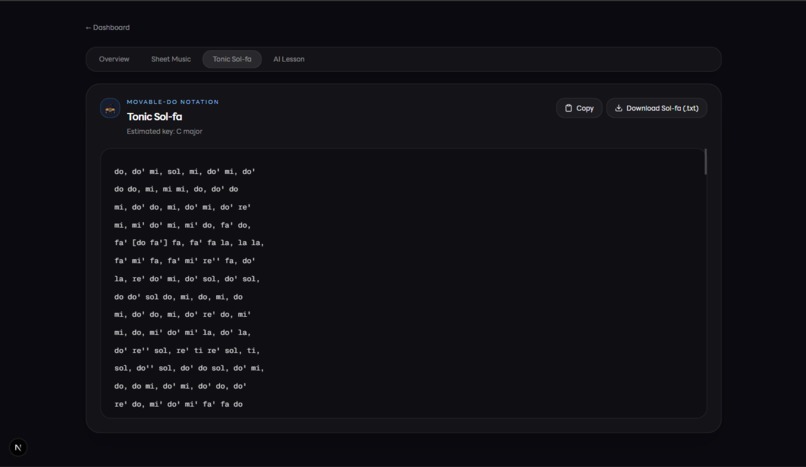806x467 pixels.
Task: Click the line starting 'do, do' mi, sol,'
Action: click(x=185, y=172)
